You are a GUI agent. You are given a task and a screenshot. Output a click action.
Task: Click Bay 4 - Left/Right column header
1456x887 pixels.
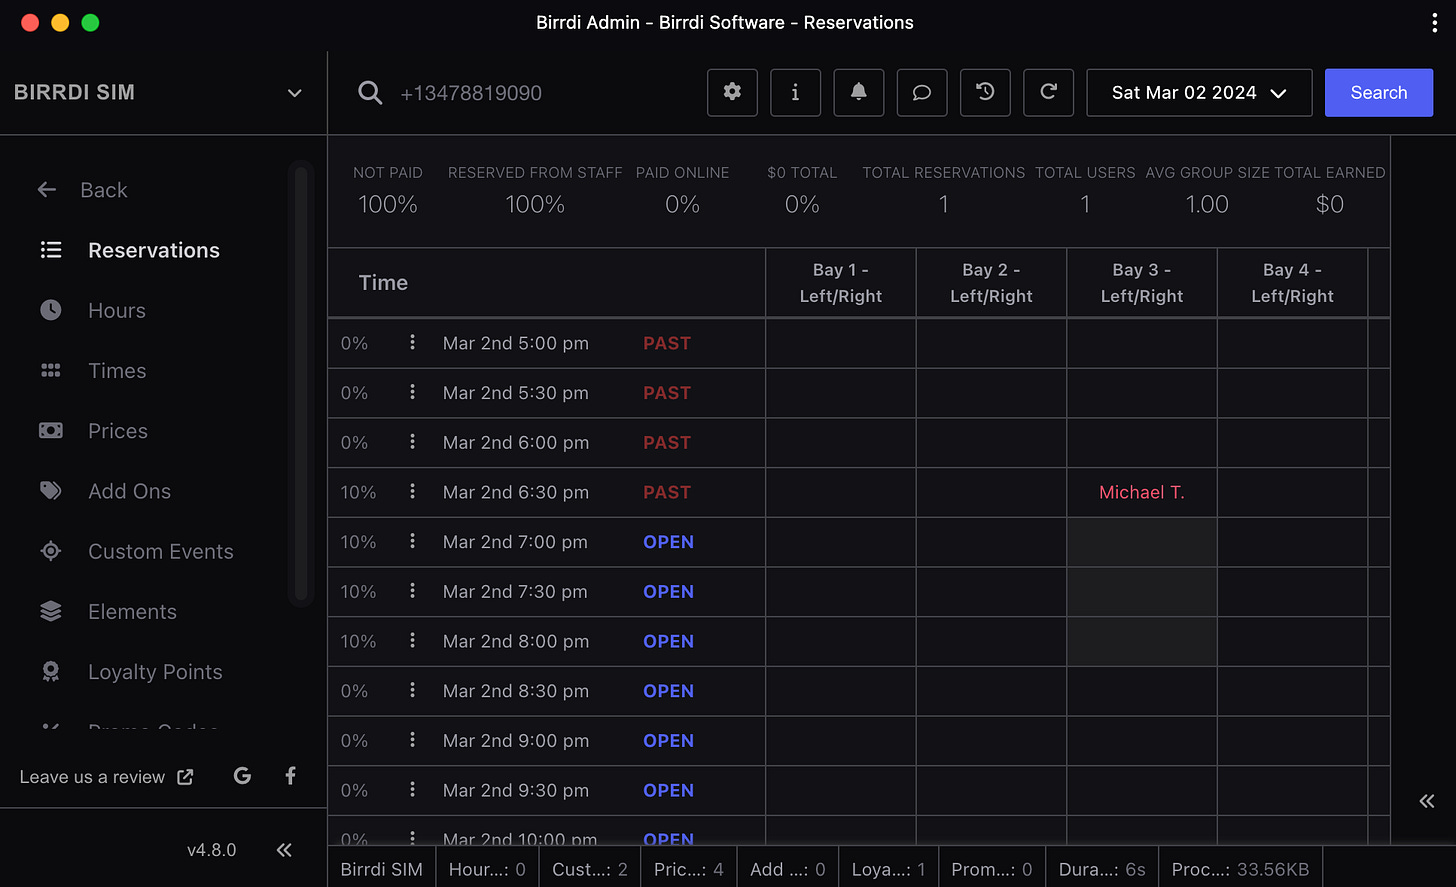coord(1292,283)
